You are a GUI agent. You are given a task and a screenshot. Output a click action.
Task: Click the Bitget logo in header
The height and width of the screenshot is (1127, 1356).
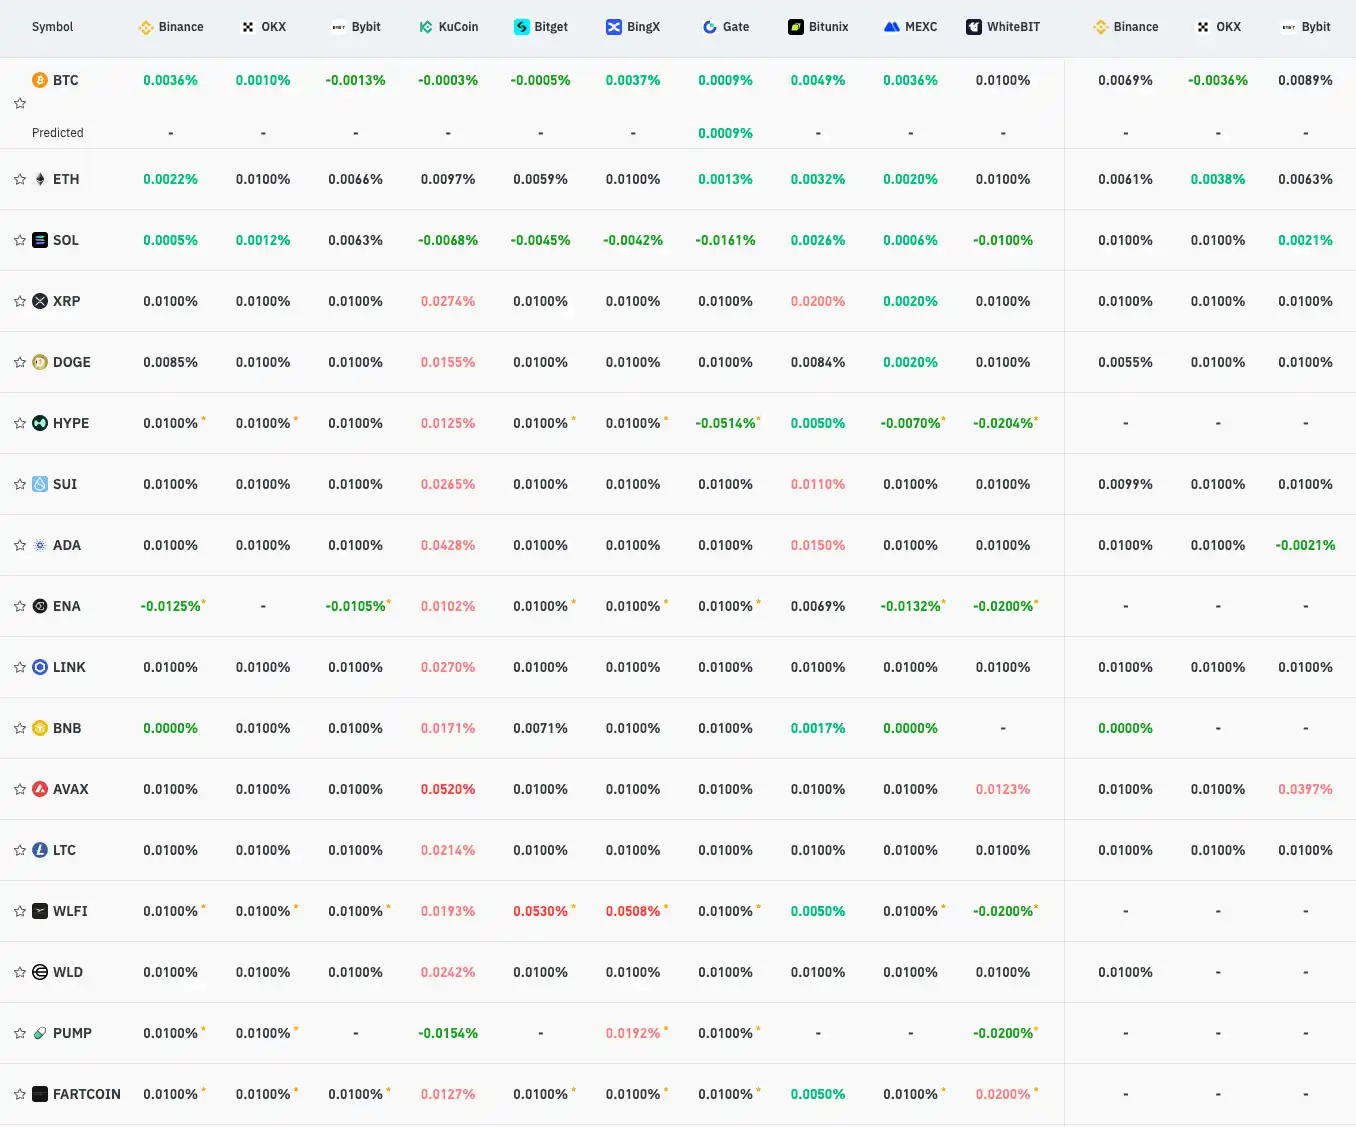tap(521, 27)
